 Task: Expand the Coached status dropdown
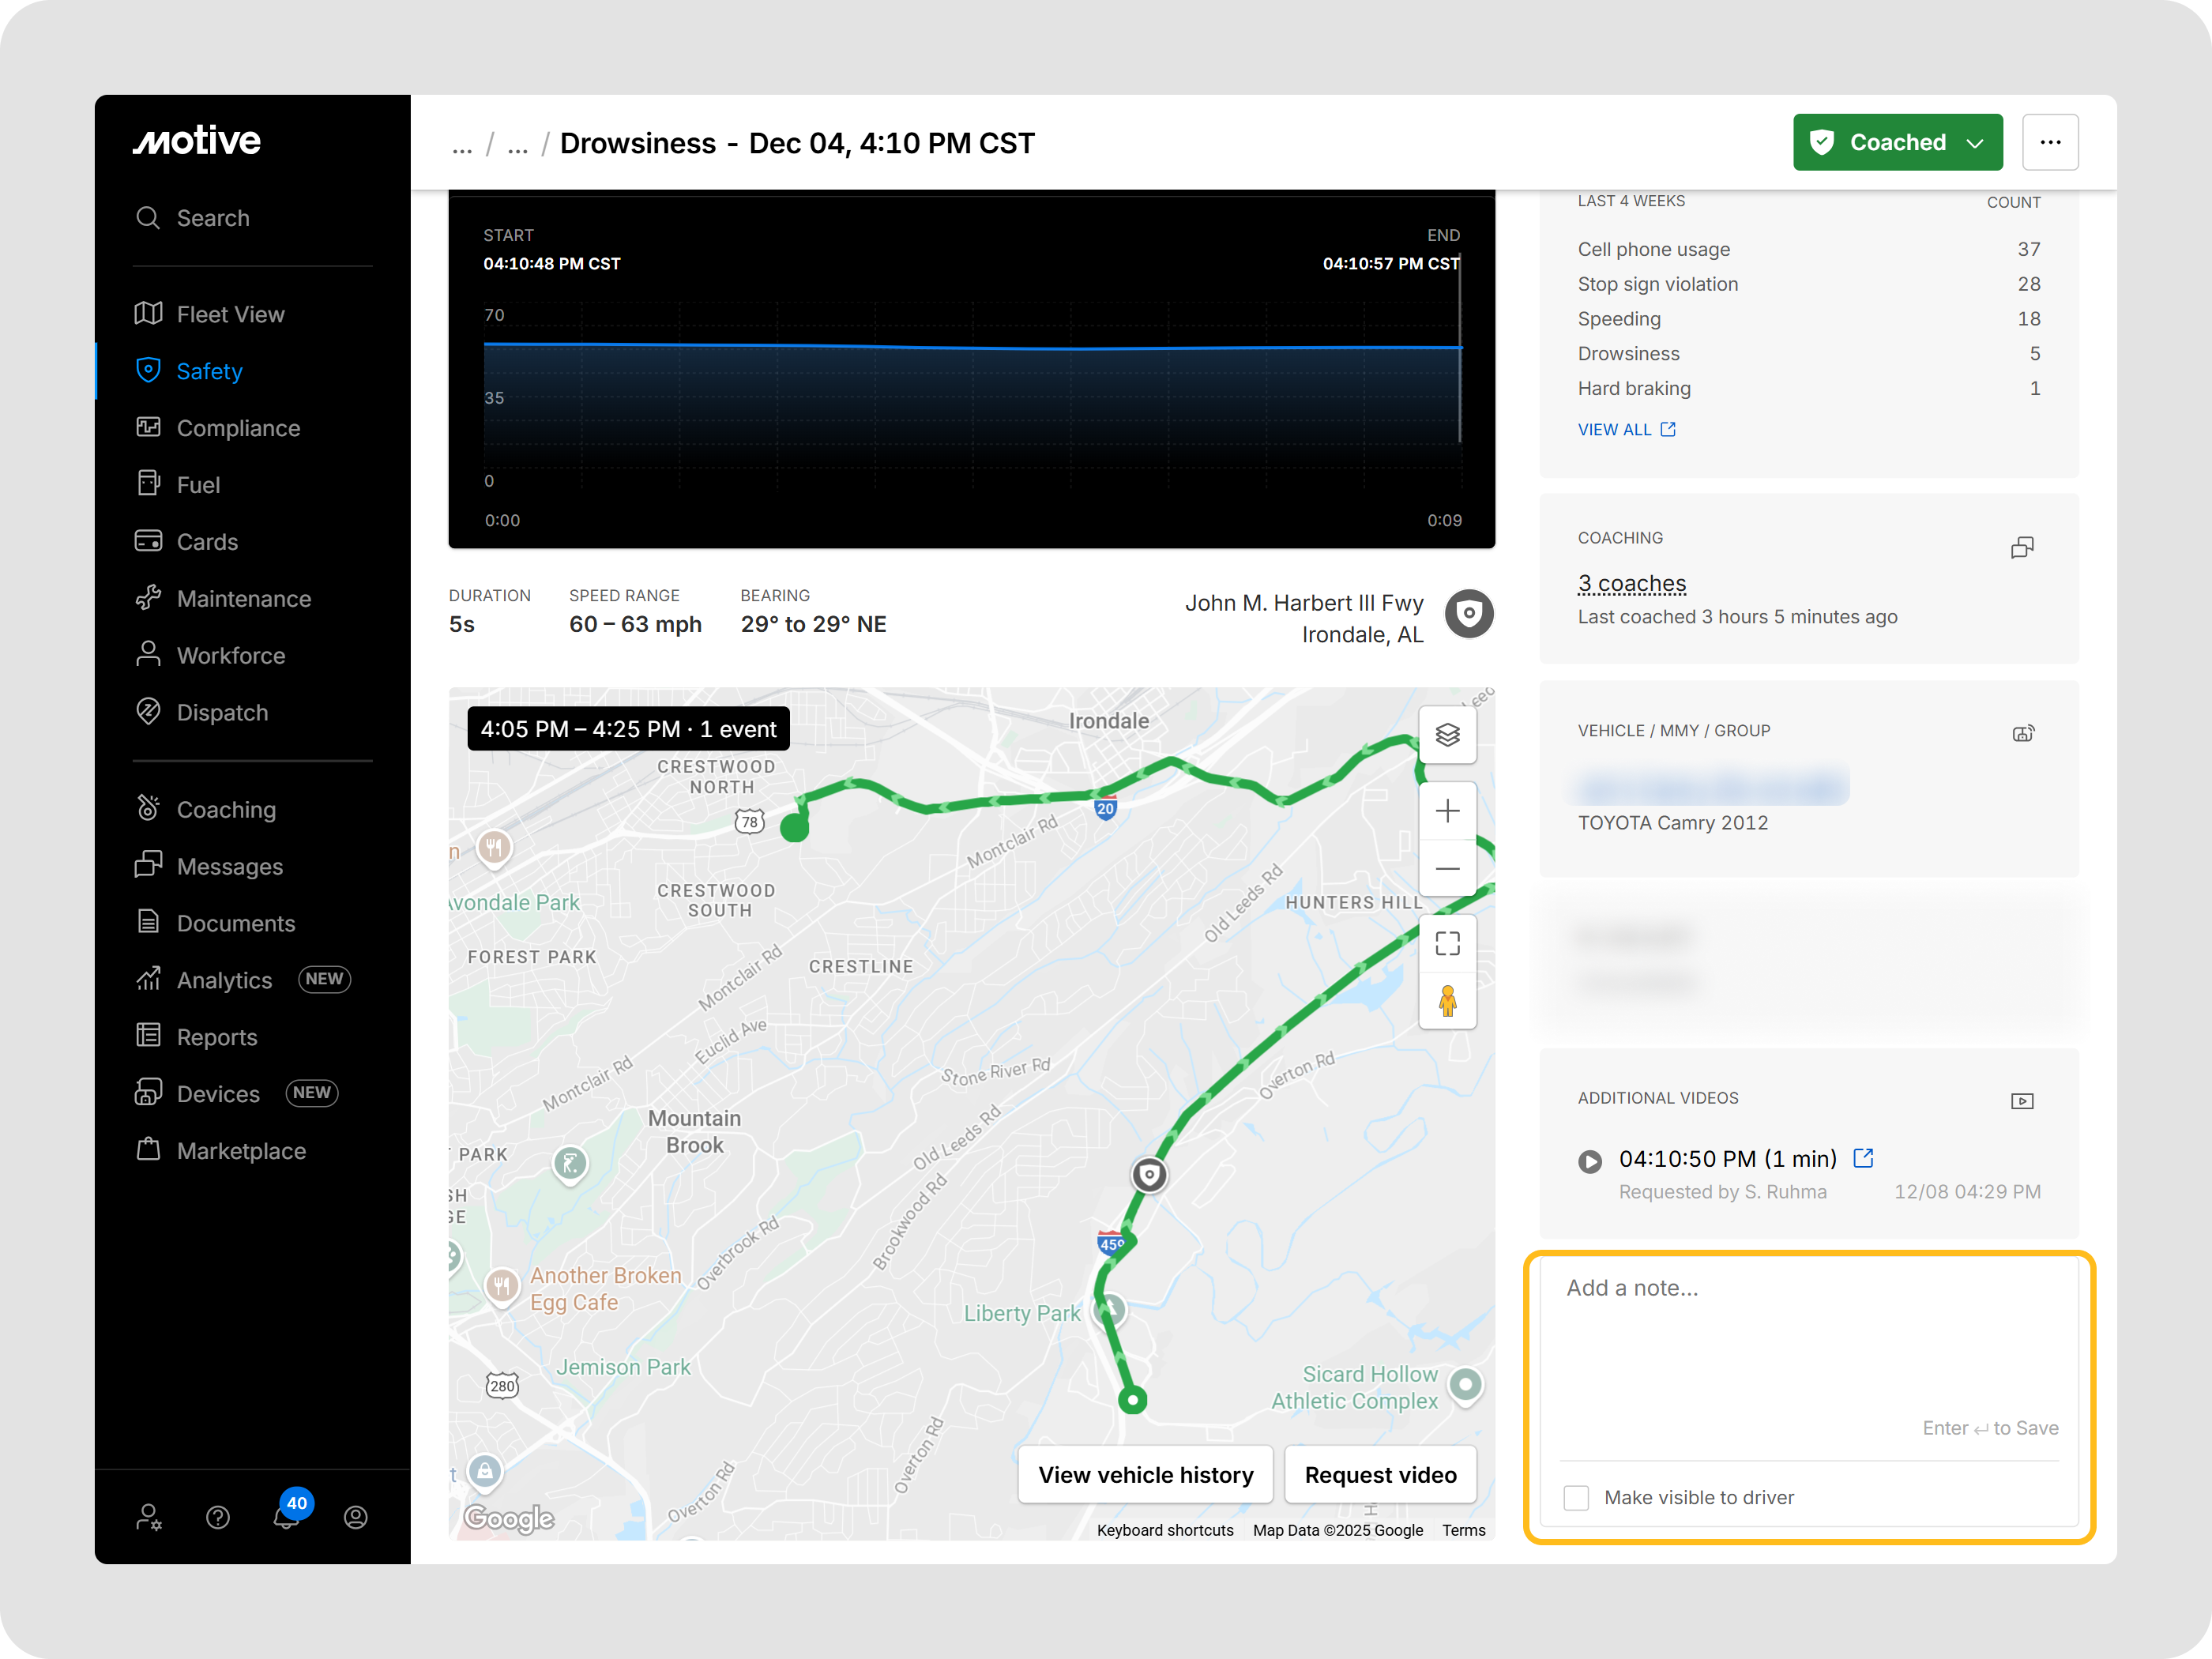click(x=1897, y=142)
